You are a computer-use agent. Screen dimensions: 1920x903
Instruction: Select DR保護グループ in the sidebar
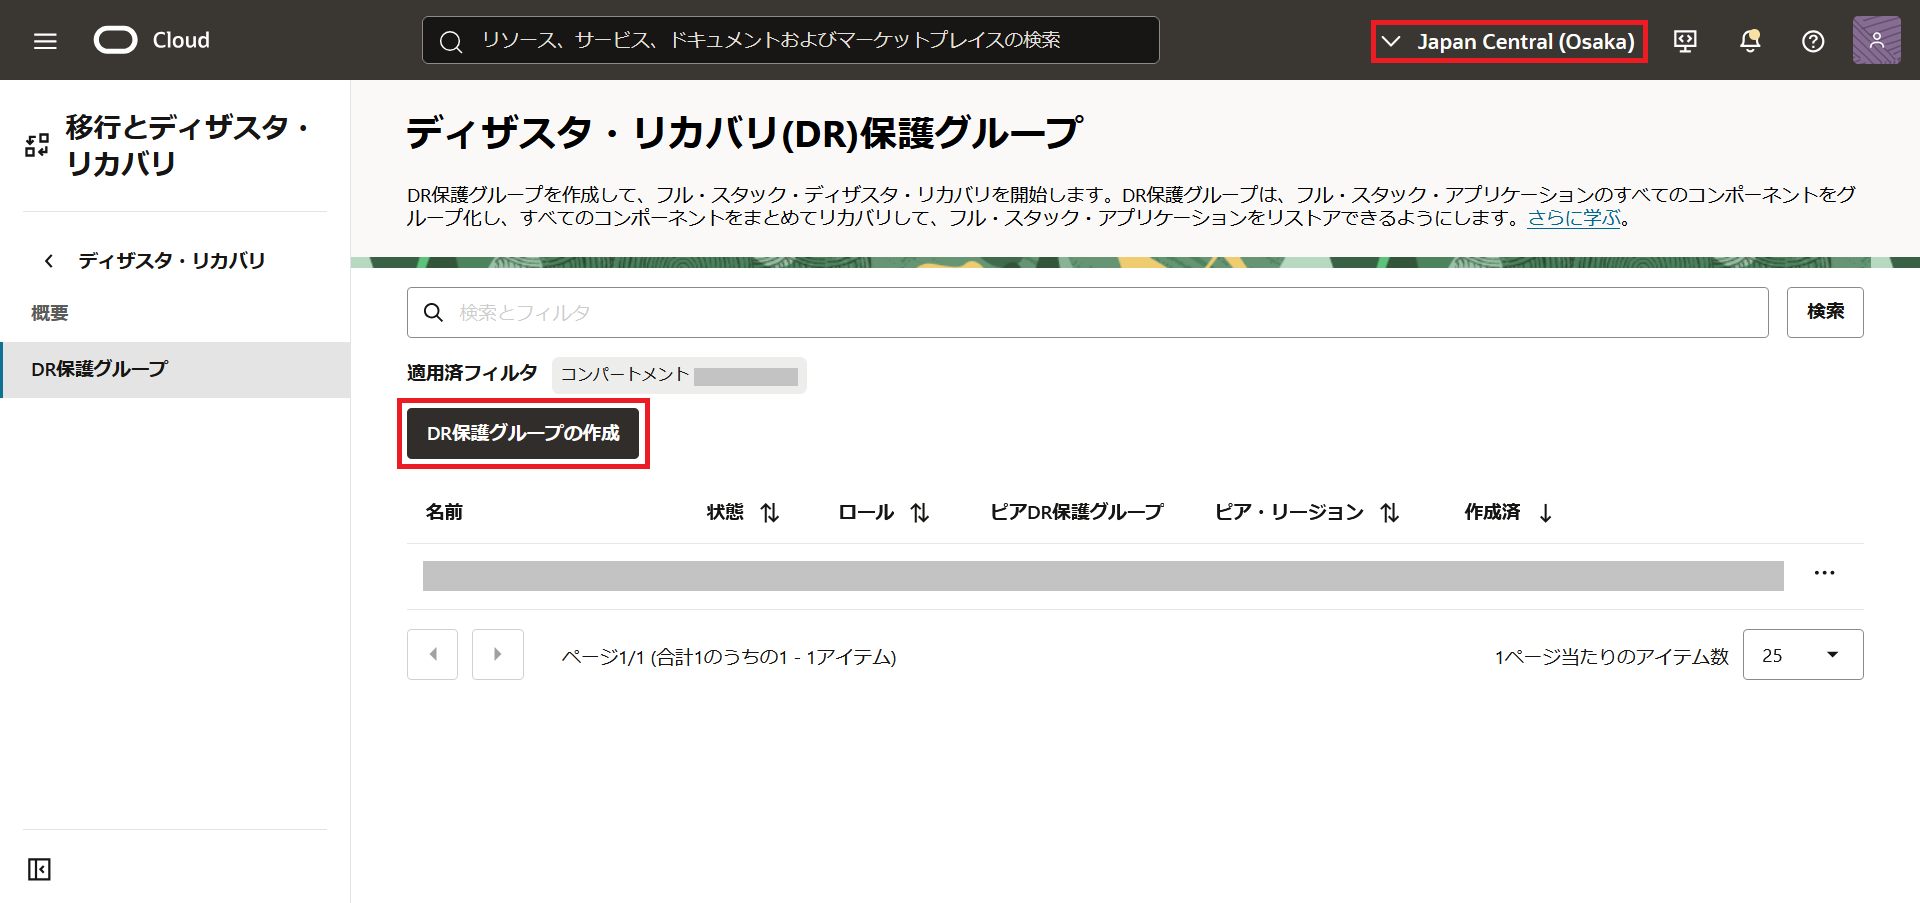pyautogui.click(x=100, y=369)
